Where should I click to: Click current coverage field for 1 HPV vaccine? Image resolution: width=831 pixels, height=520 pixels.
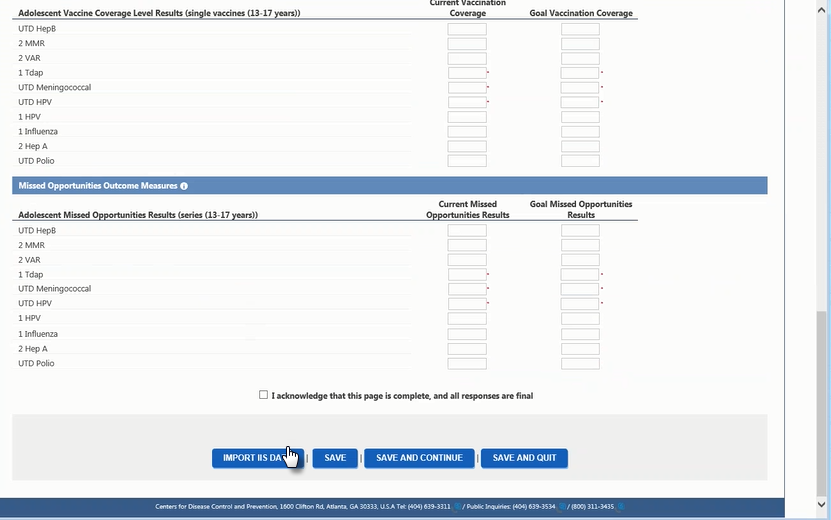pyautogui.click(x=467, y=117)
